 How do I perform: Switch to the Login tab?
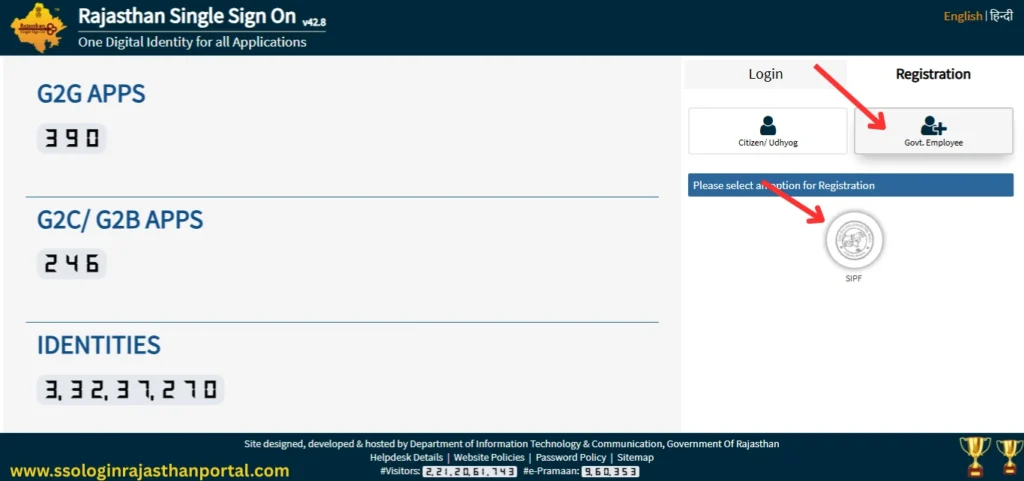point(765,74)
